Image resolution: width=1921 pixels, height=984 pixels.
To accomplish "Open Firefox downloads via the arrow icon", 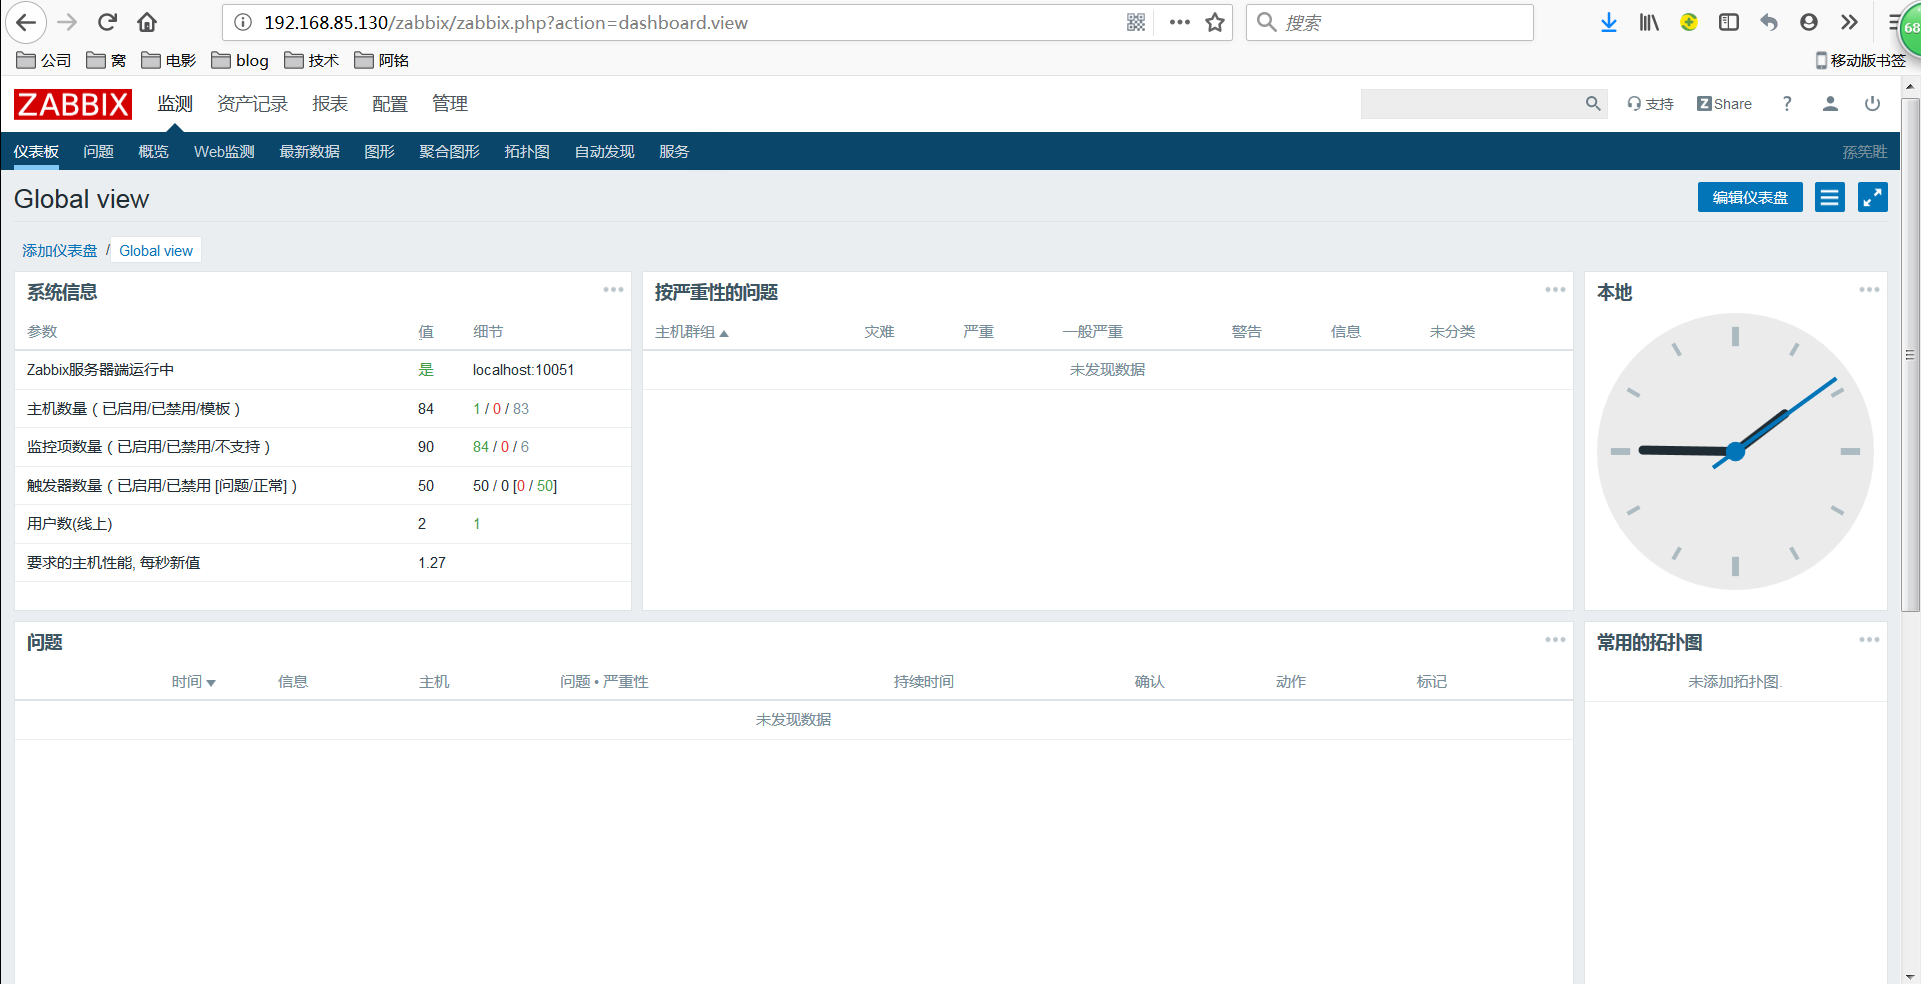I will [1608, 22].
